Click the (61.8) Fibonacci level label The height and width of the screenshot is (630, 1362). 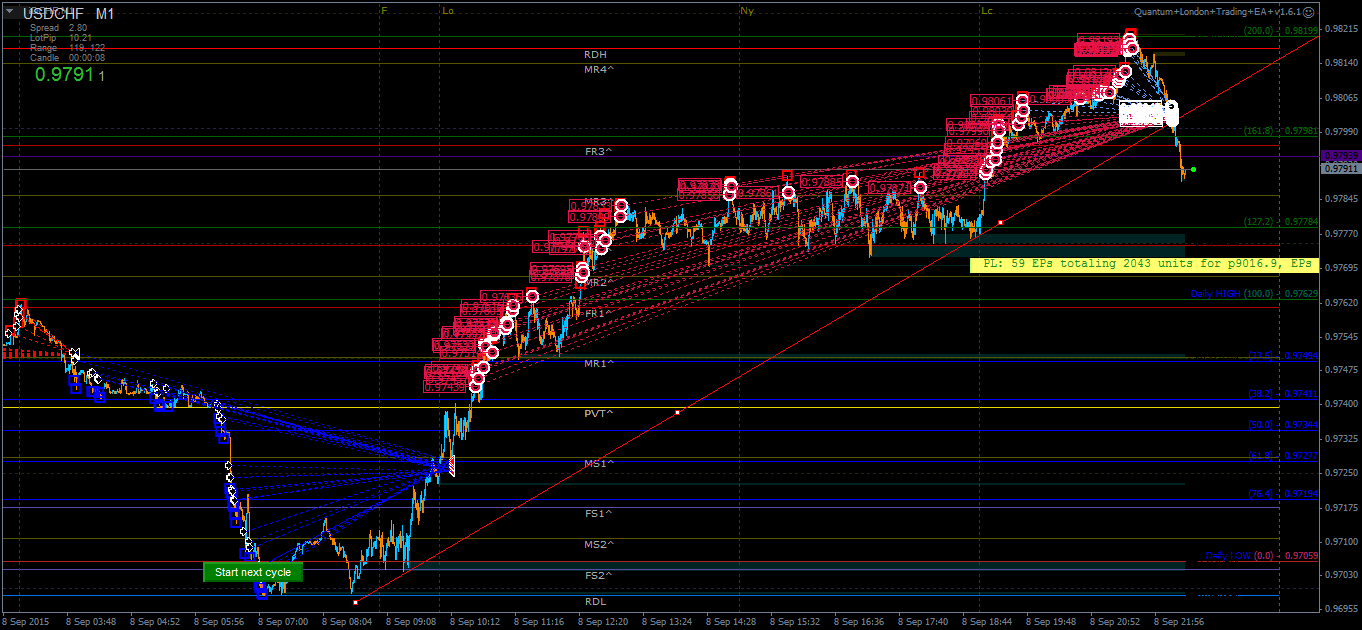coord(1282,456)
